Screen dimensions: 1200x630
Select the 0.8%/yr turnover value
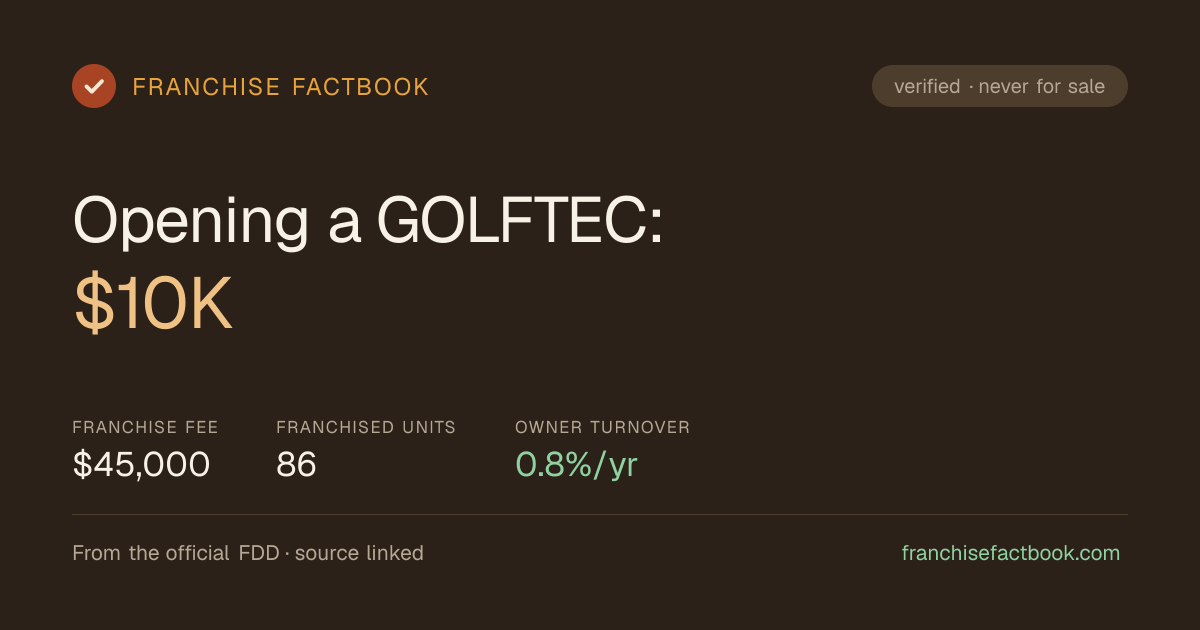(x=577, y=465)
